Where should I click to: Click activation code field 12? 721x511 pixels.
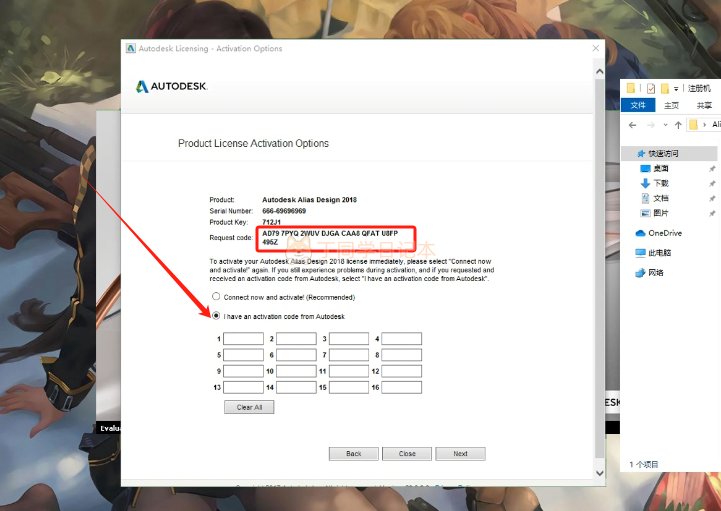point(401,371)
